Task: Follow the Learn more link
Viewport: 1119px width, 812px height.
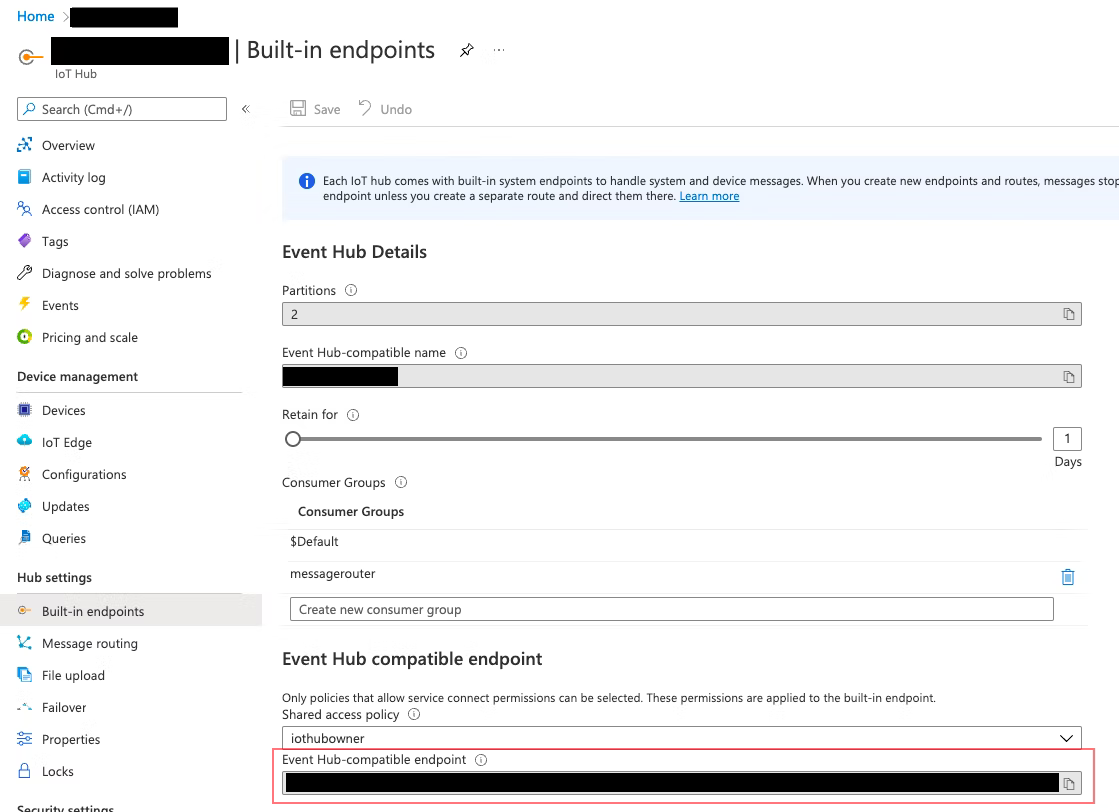Action: click(709, 196)
